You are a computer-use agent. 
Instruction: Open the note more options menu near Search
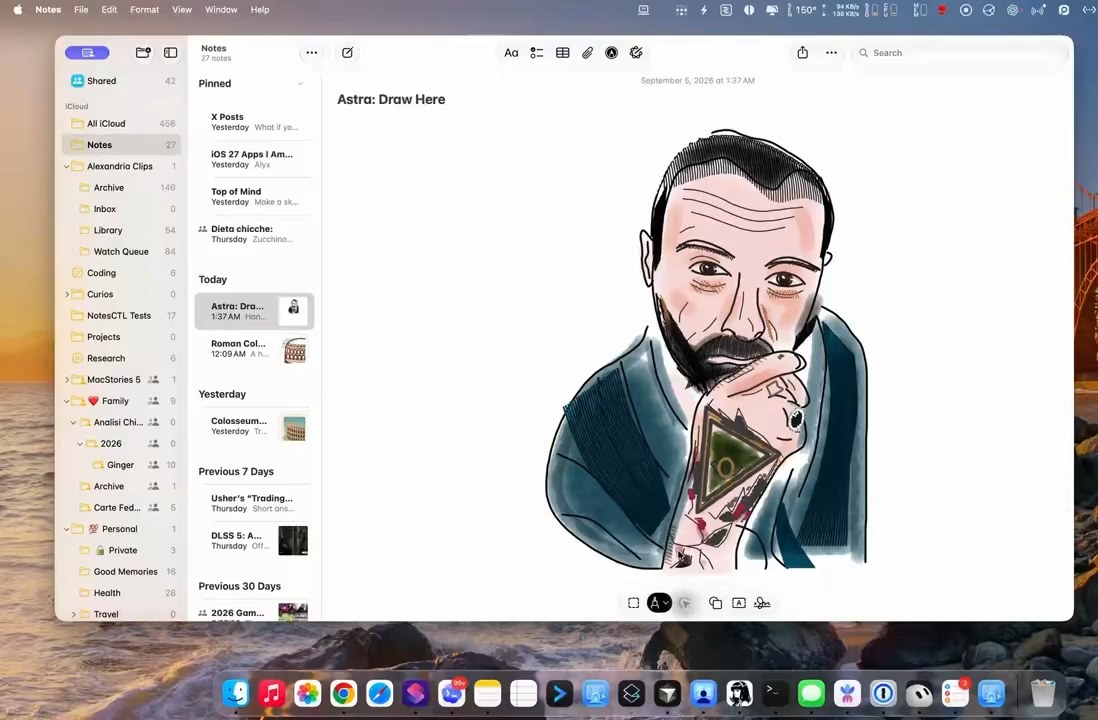point(831,53)
